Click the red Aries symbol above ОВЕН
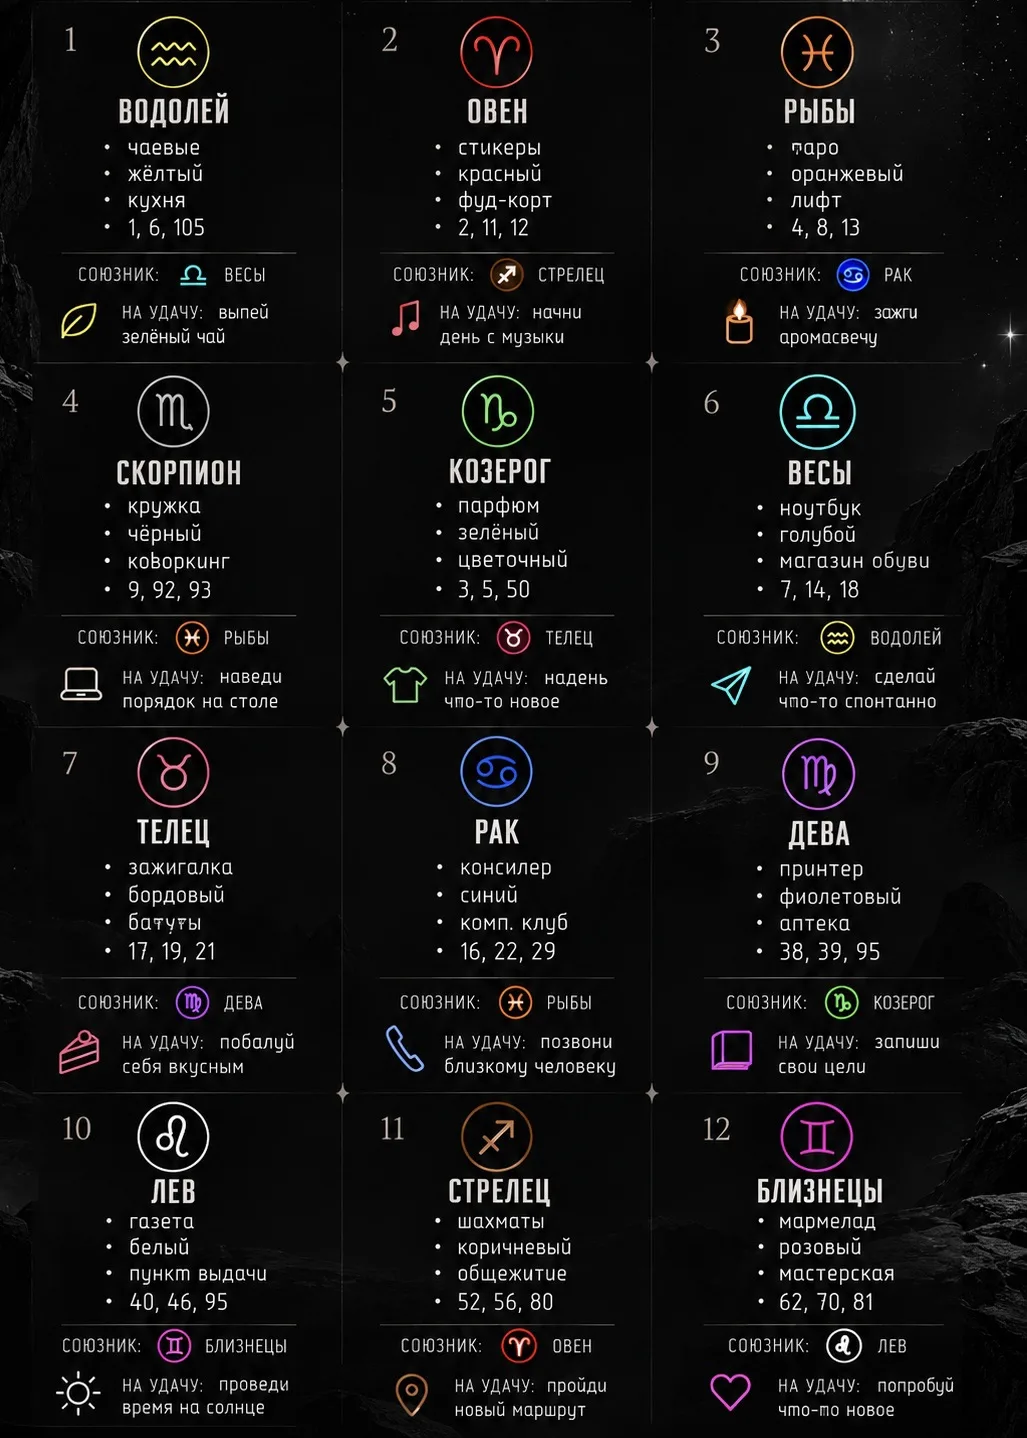The width and height of the screenshot is (1027, 1438). point(496,52)
